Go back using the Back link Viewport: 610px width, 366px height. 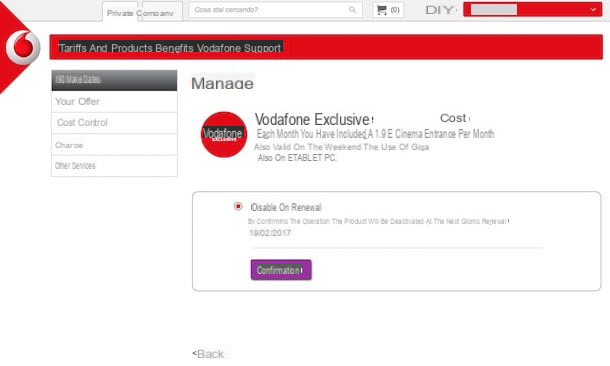tap(209, 354)
